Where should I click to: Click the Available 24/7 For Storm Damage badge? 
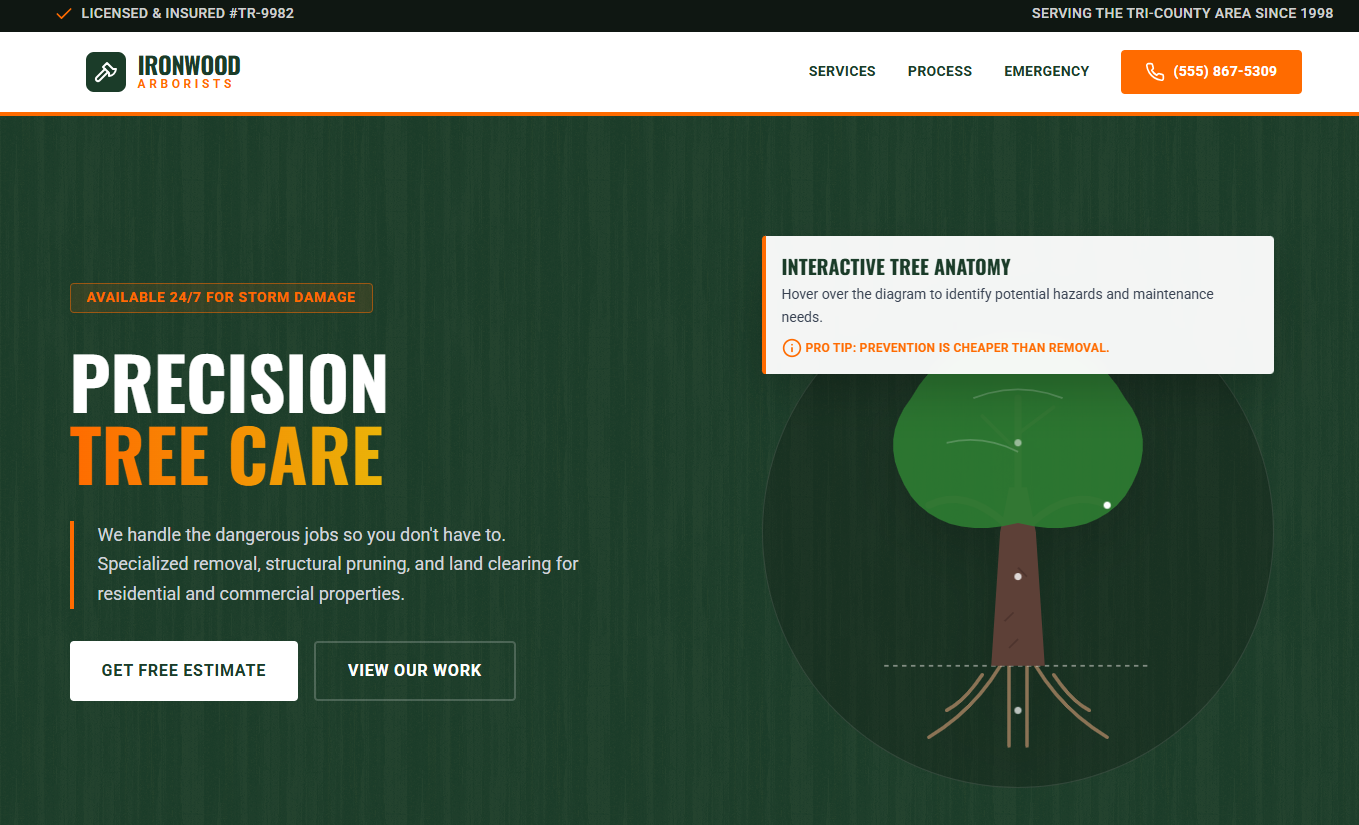coord(221,297)
